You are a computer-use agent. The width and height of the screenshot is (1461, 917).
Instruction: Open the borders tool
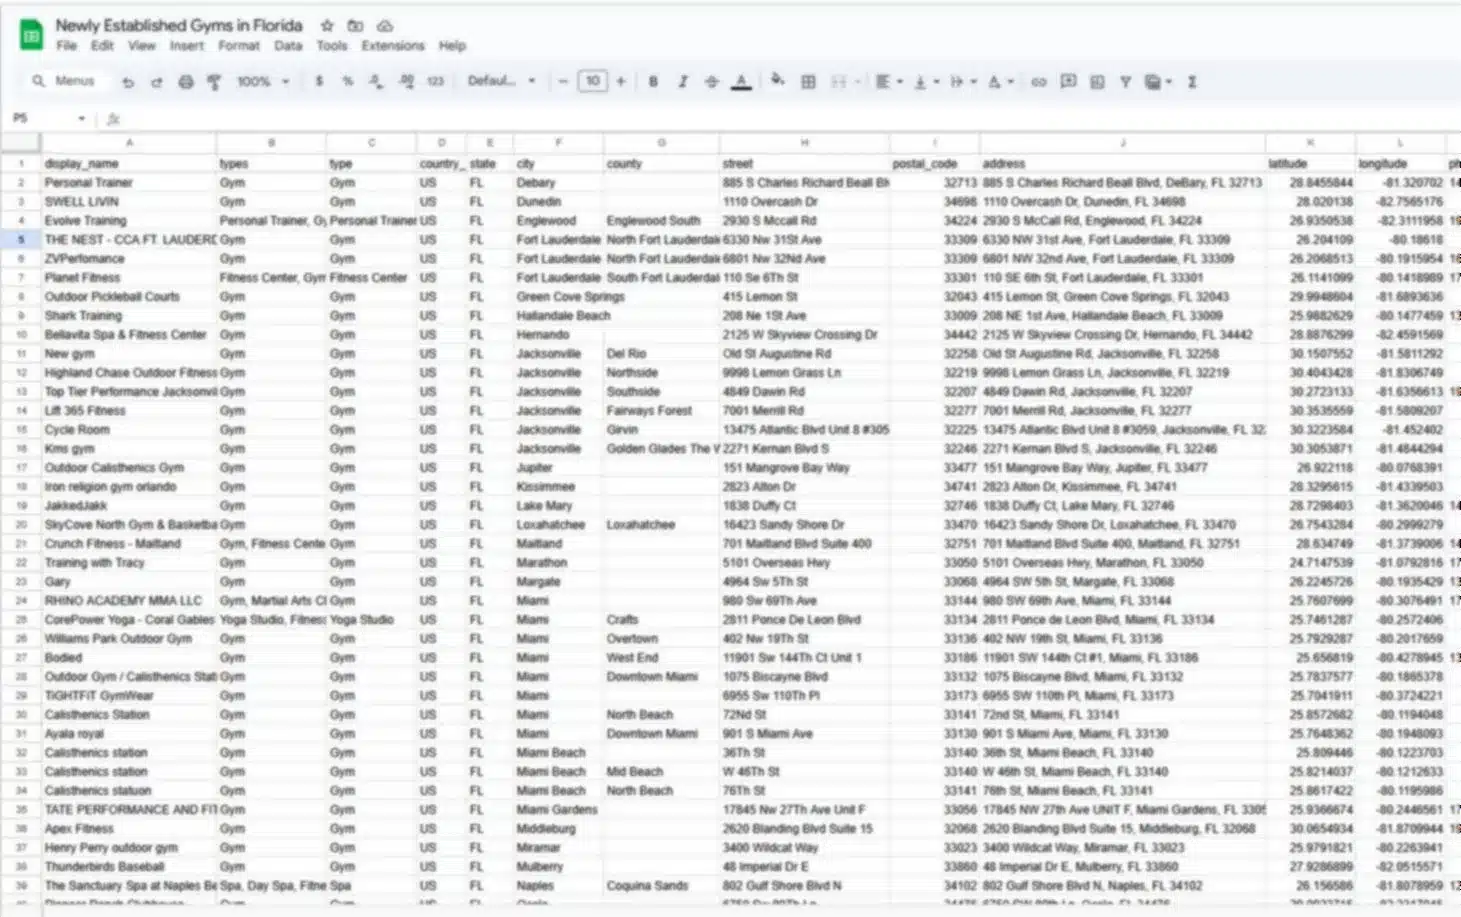click(808, 82)
